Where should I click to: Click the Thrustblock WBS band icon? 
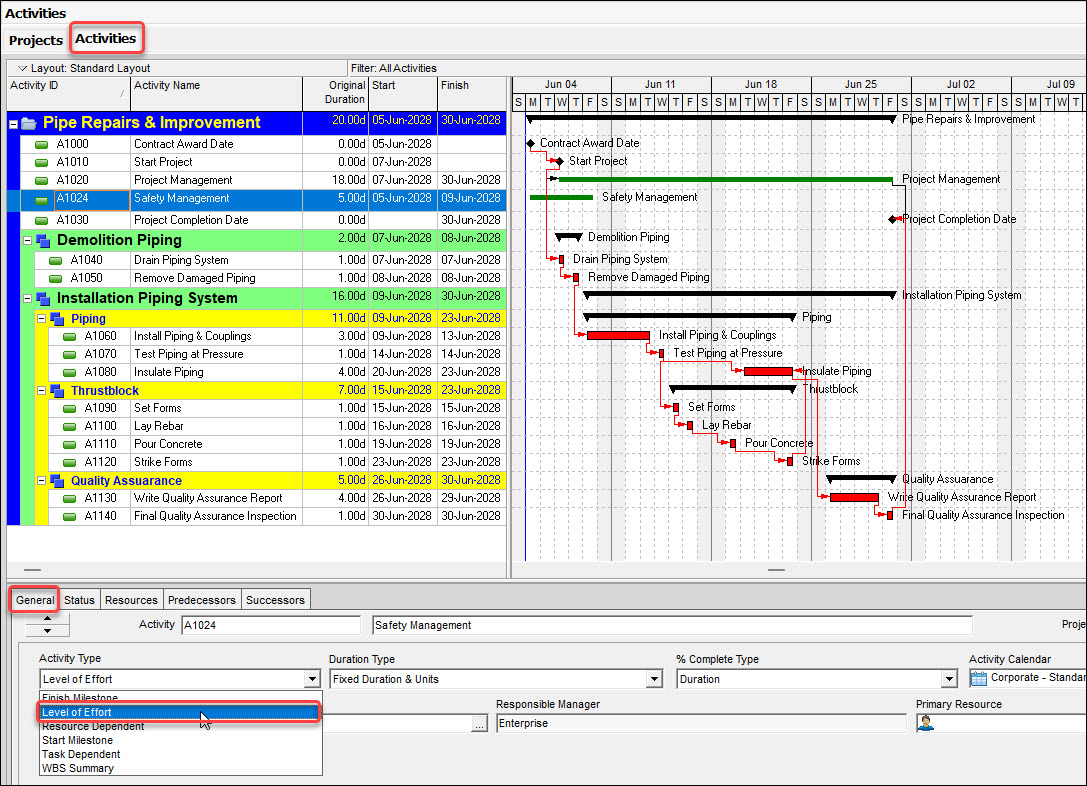click(x=58, y=391)
